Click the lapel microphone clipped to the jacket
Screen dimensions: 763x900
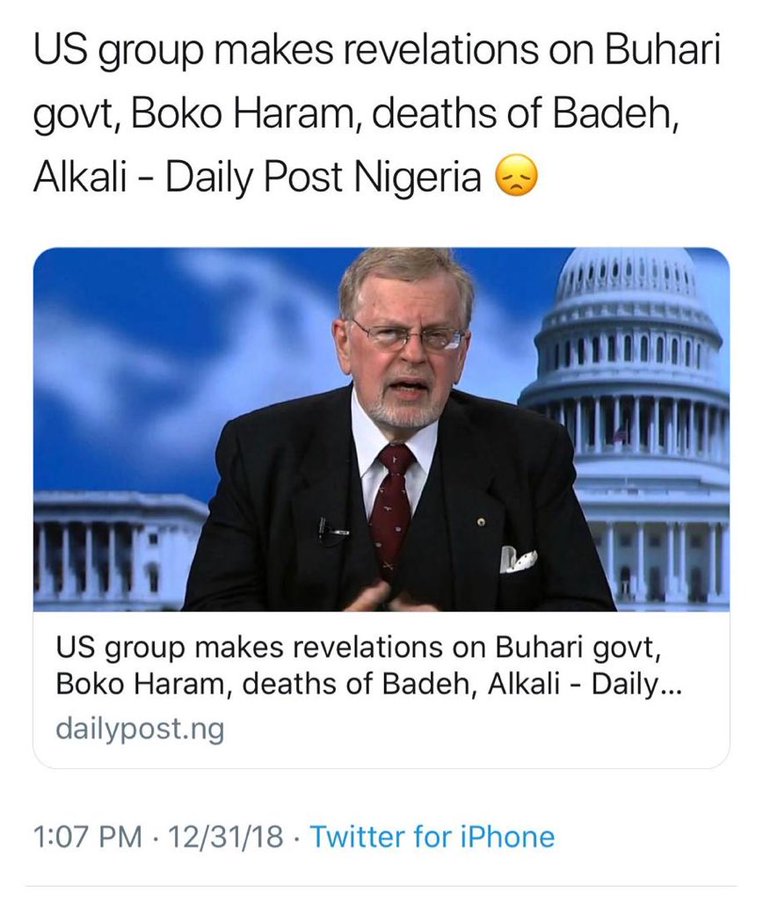[329, 525]
